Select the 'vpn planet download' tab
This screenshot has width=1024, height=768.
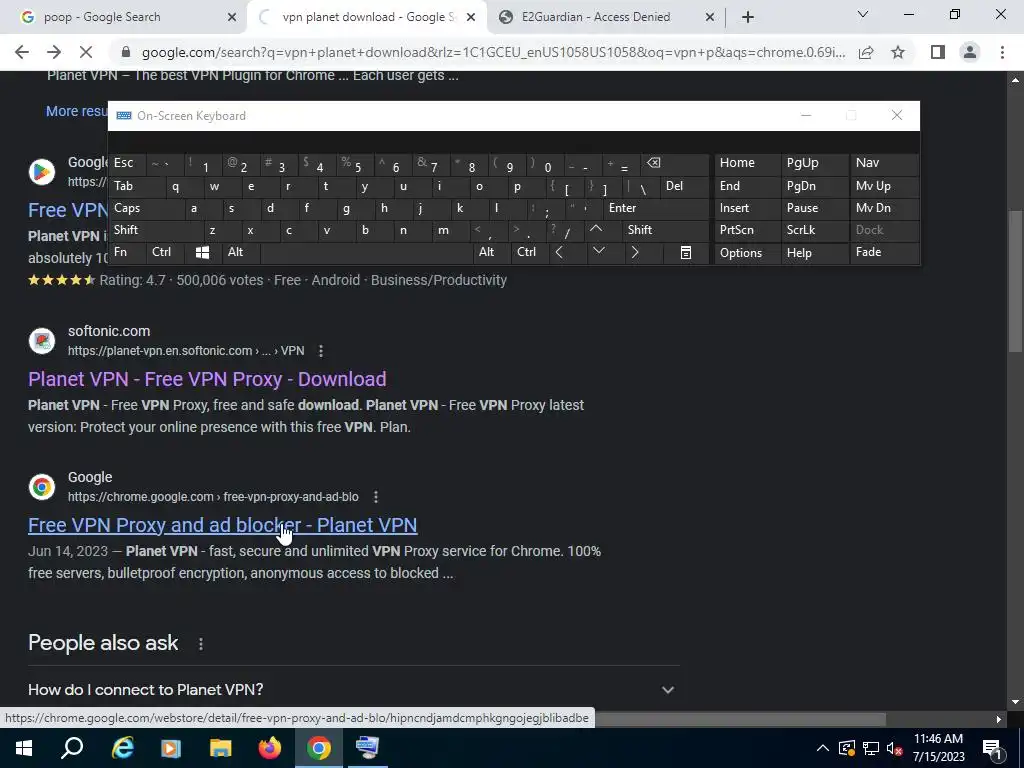(x=367, y=17)
